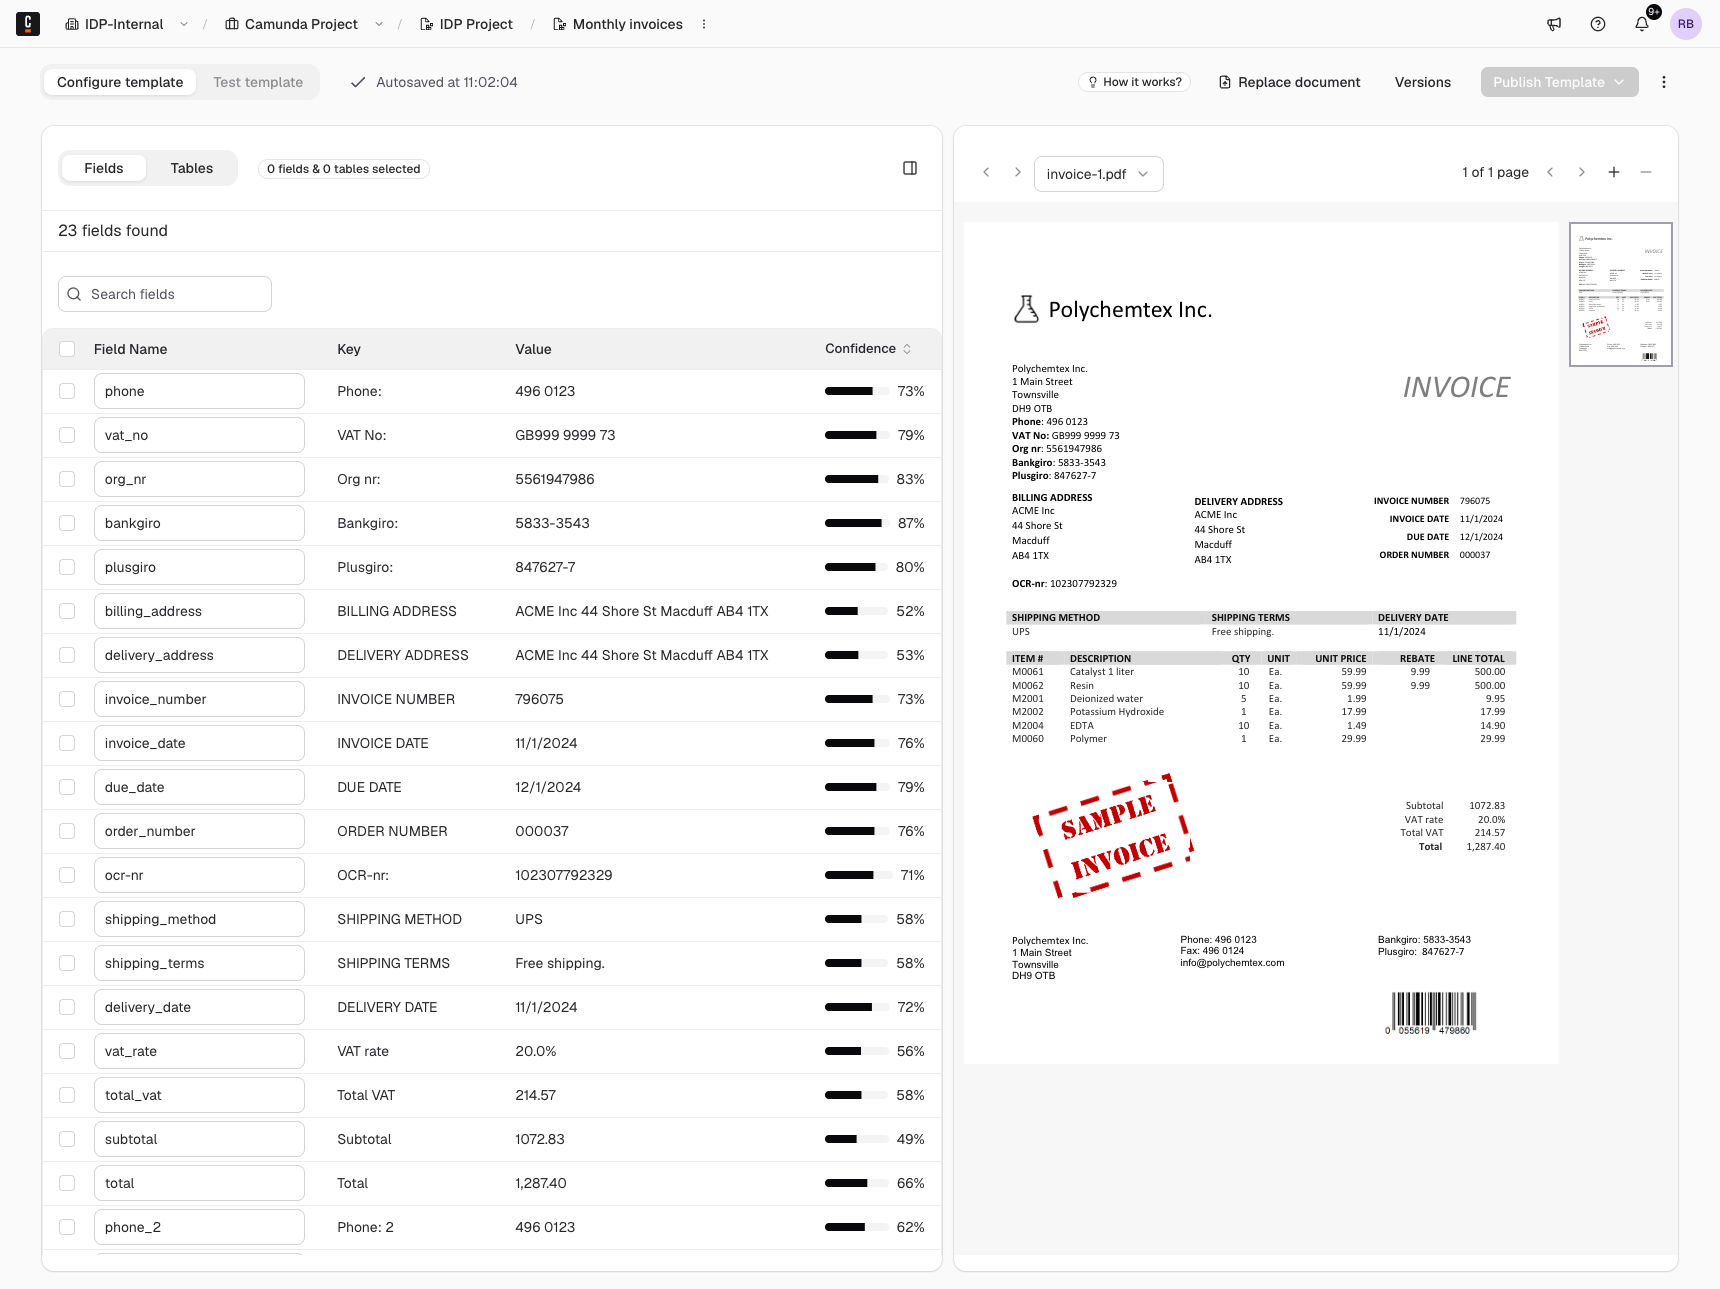Image resolution: width=1720 pixels, height=1289 pixels.
Task: Select the invoice page thumbnail
Action: tap(1621, 294)
